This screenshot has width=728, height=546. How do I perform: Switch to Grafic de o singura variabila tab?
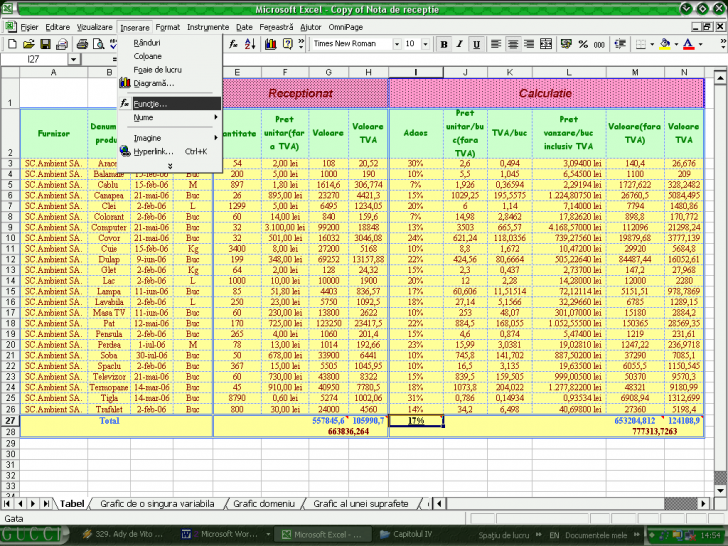[157, 504]
